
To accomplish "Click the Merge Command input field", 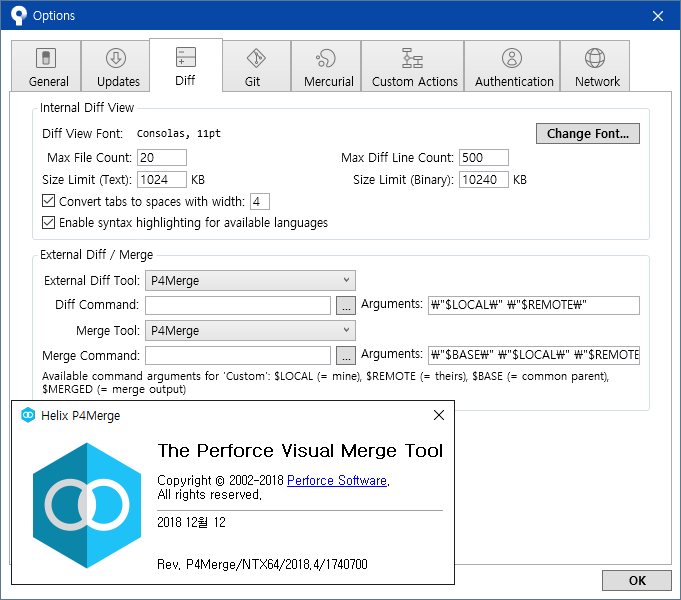I will (238, 355).
